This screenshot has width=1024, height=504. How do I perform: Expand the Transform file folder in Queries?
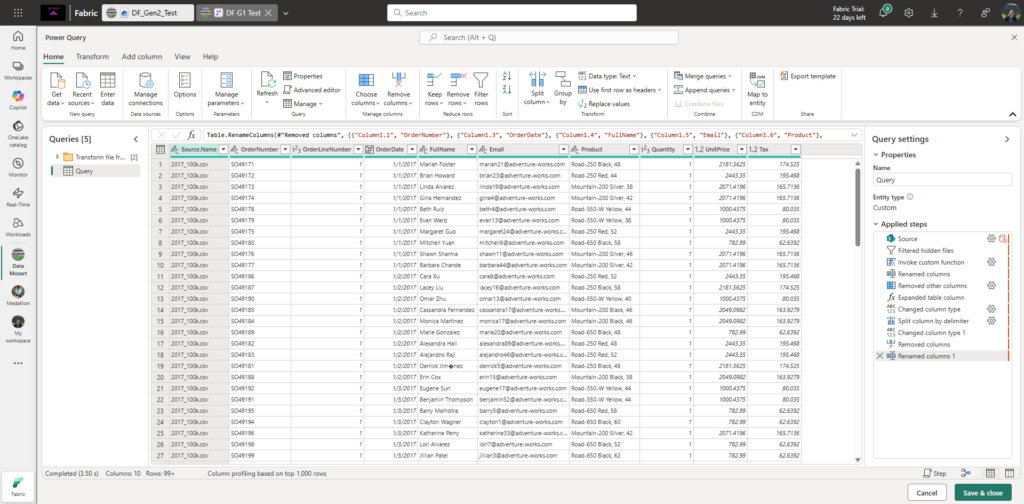[x=57, y=157]
